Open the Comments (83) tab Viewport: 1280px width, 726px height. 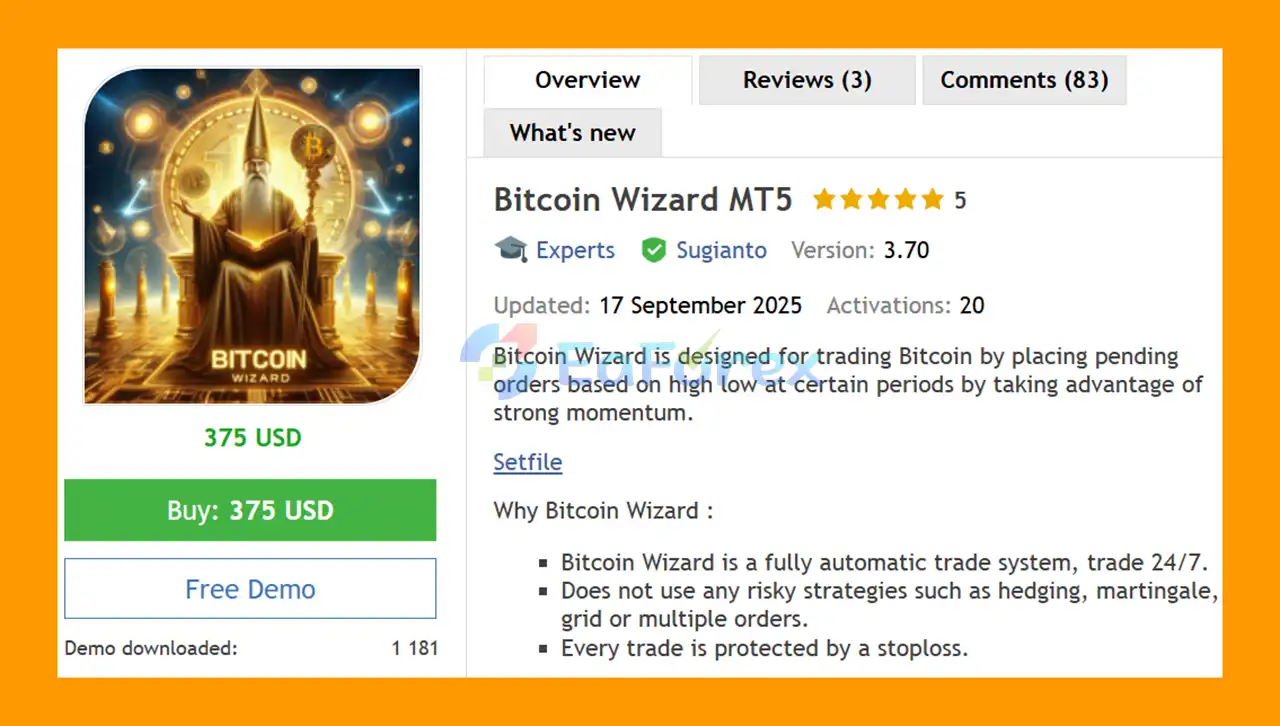(x=1024, y=80)
